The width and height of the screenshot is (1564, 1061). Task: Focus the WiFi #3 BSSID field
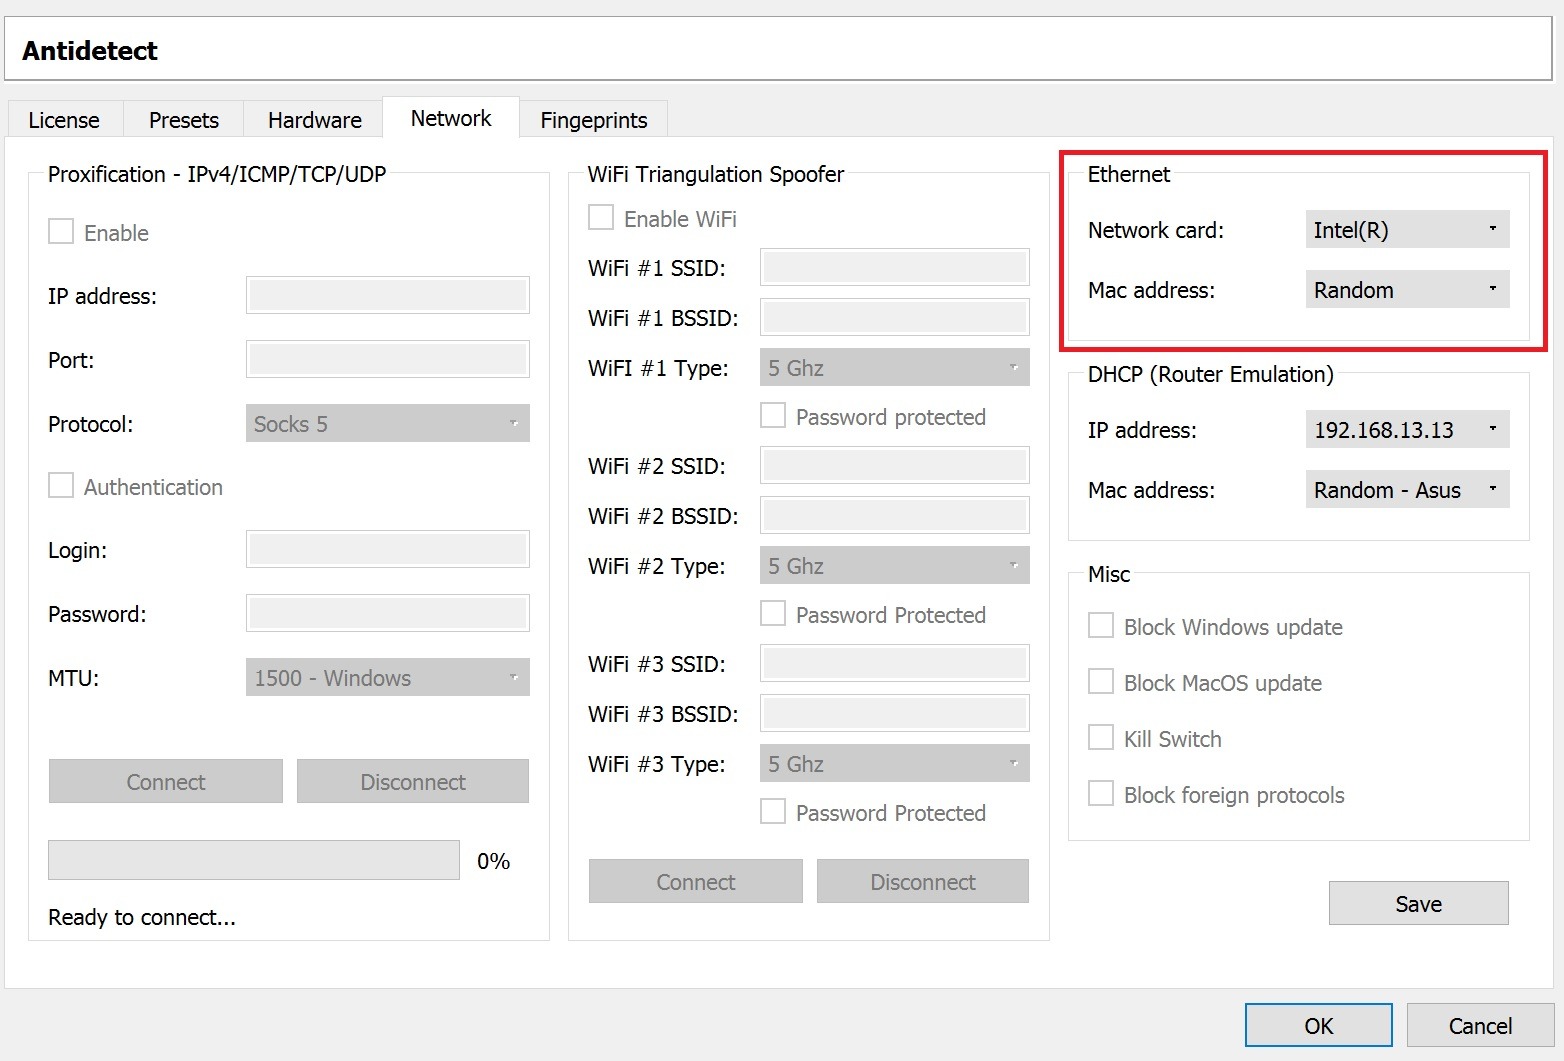(x=895, y=713)
